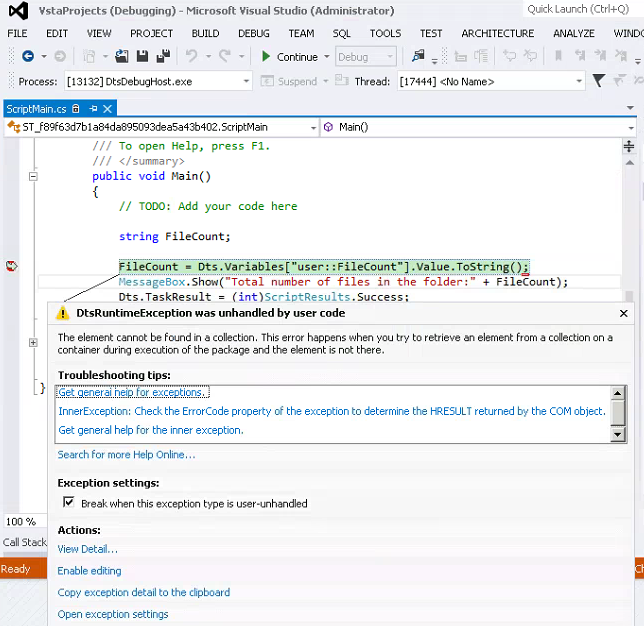
Task: Close the exception helper popup
Action: 624,313
